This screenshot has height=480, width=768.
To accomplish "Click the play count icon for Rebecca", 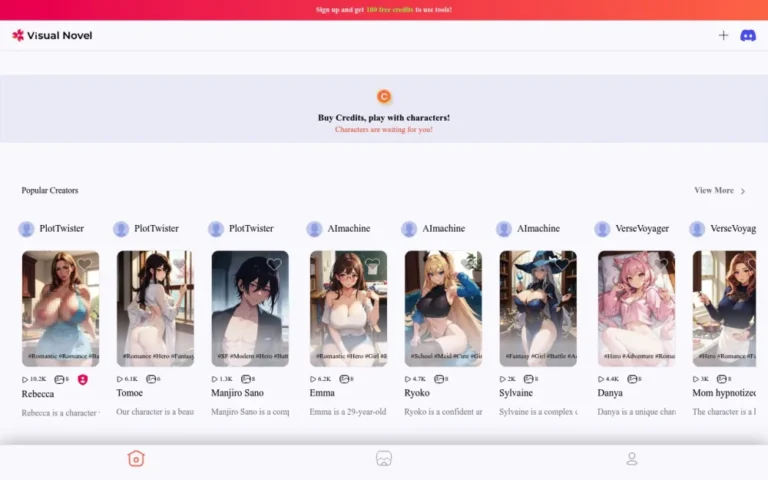I will point(25,380).
